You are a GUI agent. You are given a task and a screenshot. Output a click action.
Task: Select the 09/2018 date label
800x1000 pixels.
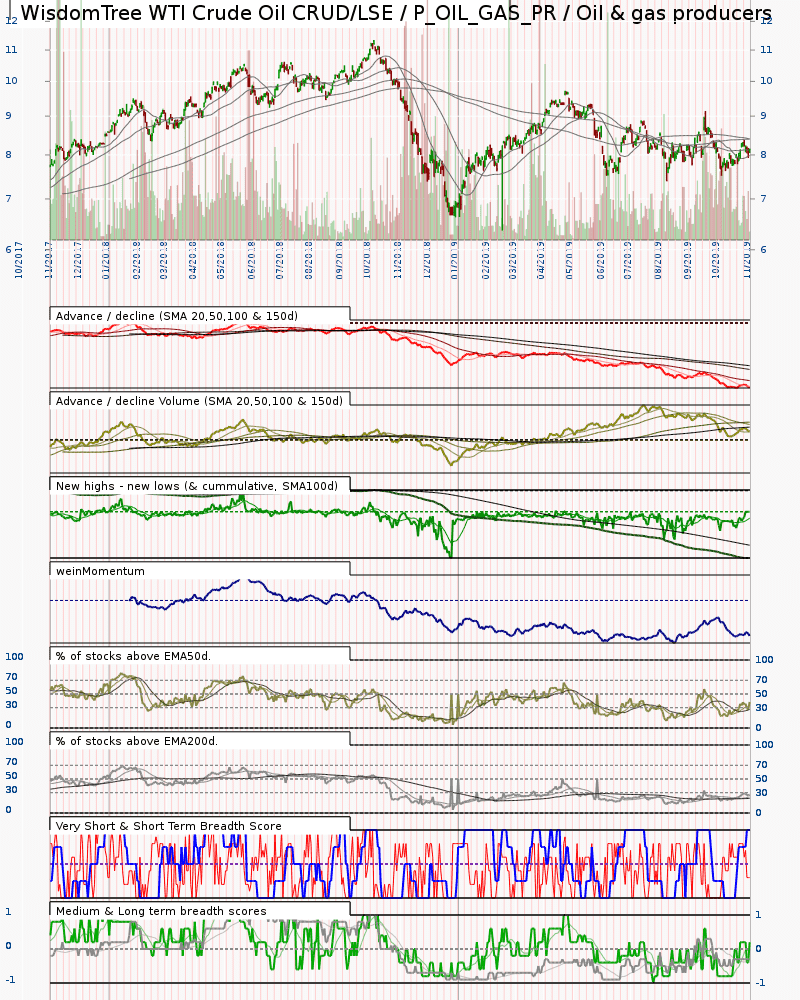click(x=339, y=260)
